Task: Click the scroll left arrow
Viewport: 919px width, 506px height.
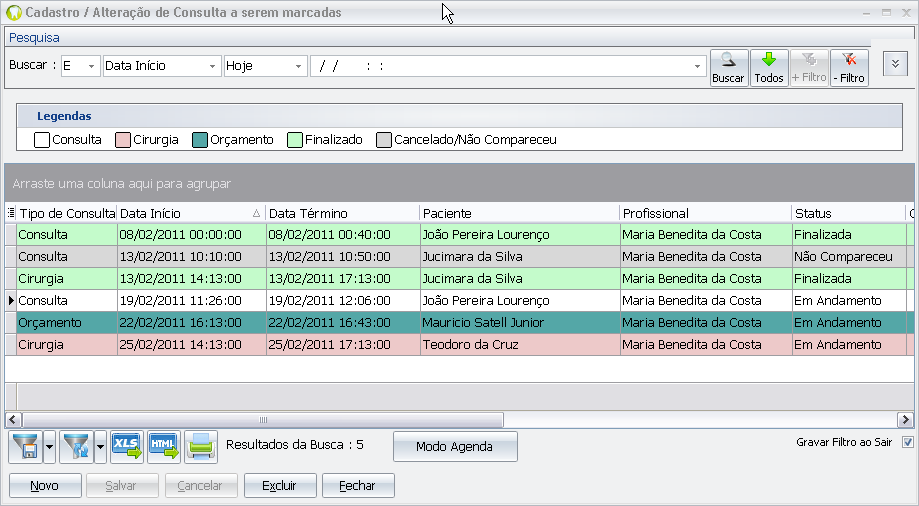Action: click(13, 420)
